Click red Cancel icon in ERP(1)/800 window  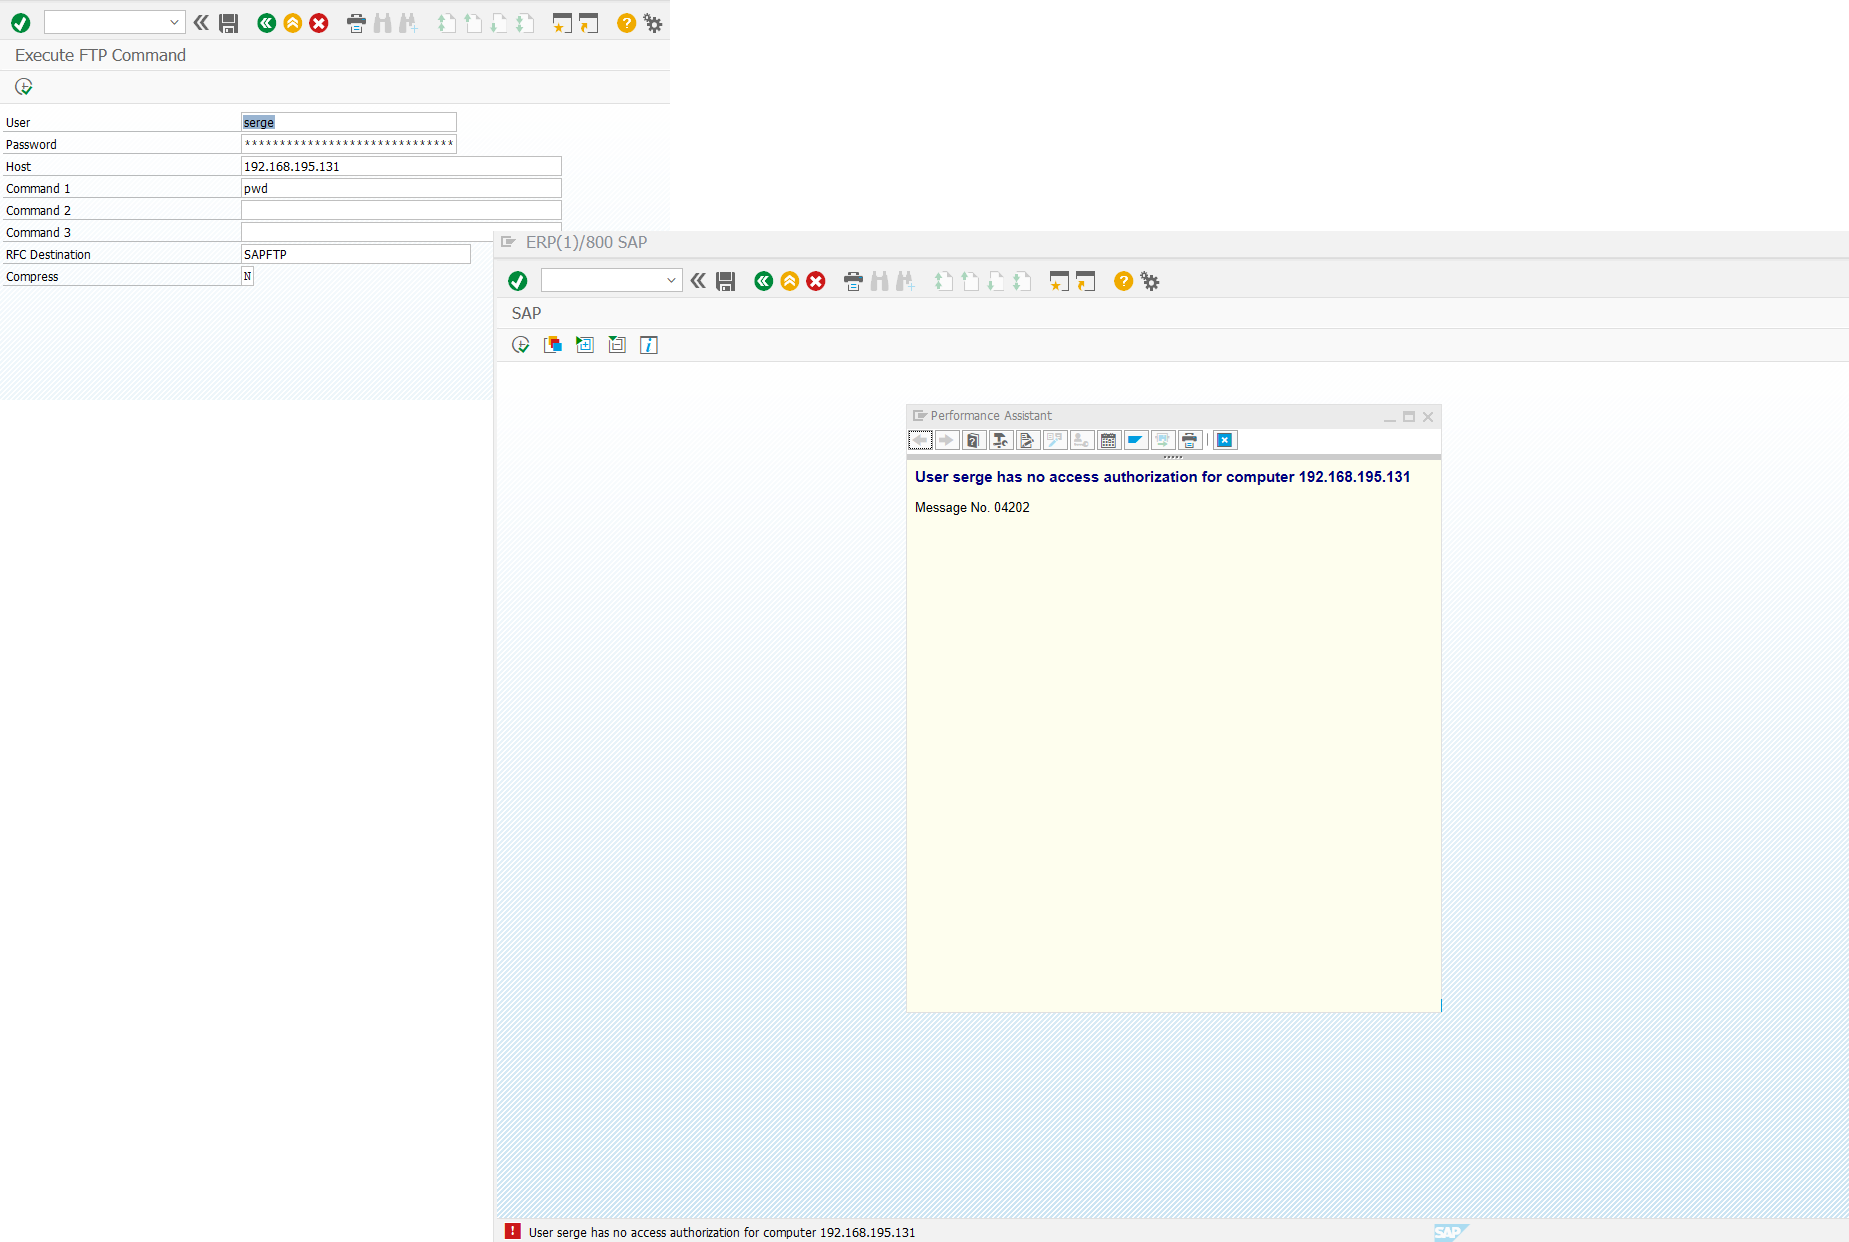point(816,282)
